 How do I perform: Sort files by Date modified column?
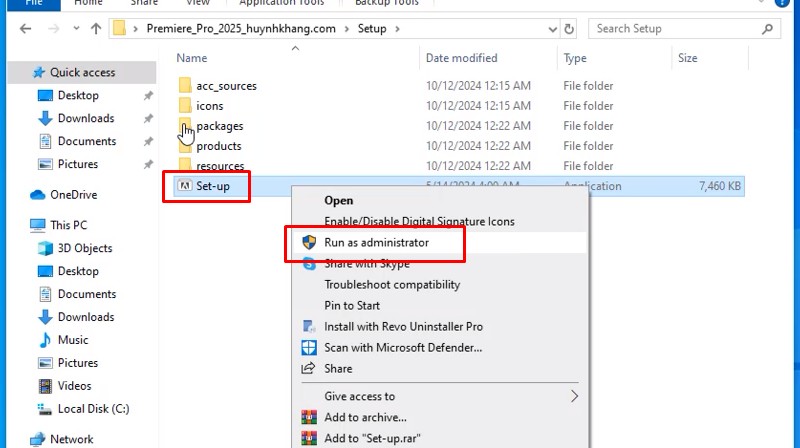click(x=461, y=58)
